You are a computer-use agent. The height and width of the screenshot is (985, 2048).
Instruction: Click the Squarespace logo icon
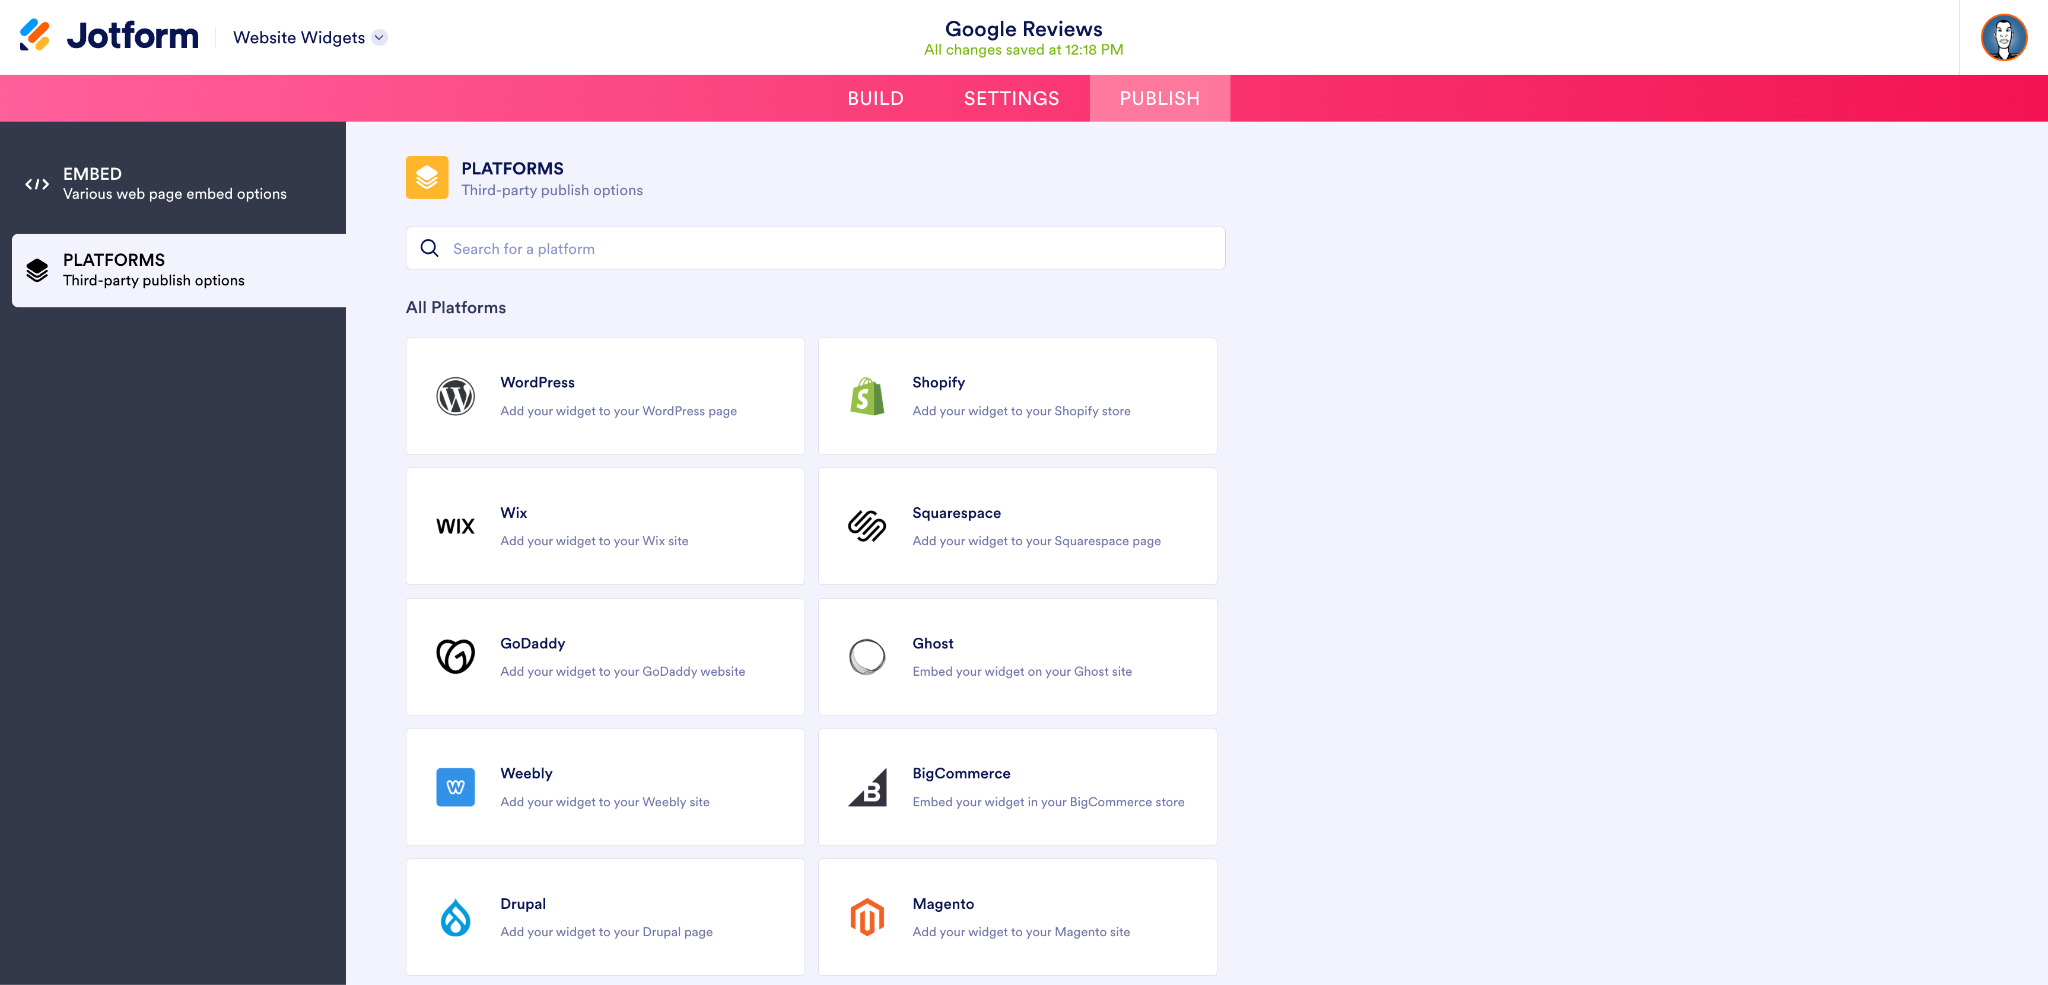[867, 526]
